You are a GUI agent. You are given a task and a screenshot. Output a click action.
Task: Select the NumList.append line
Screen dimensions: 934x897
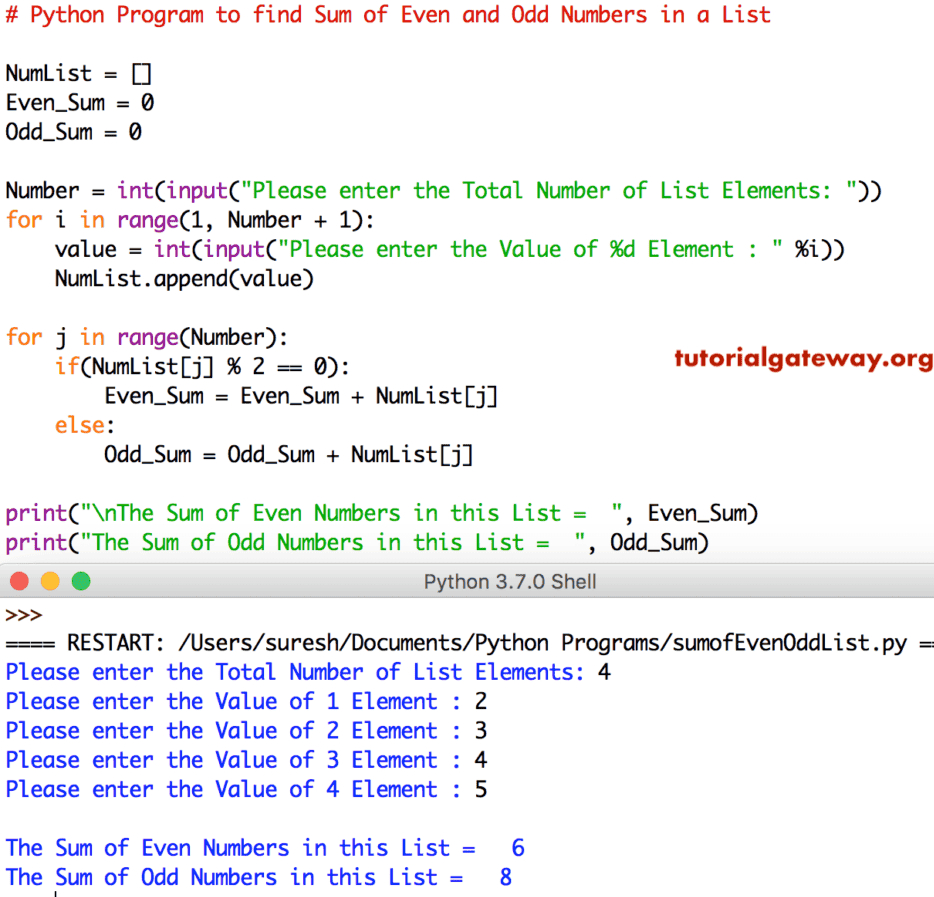(185, 278)
